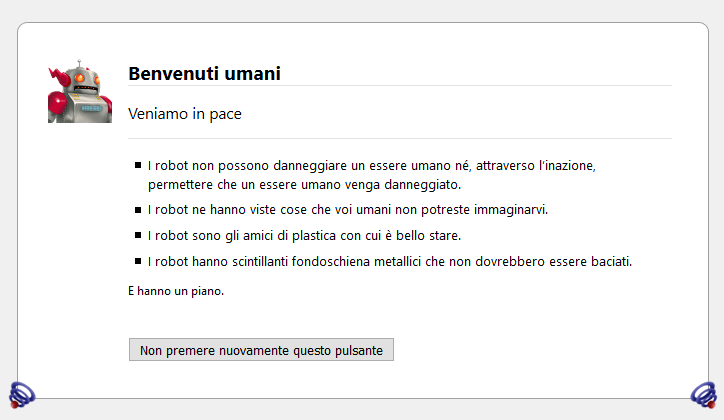Viewport: 724px width, 420px height.
Task: Click the bullet before 'amici di plastica'
Action: point(137,236)
